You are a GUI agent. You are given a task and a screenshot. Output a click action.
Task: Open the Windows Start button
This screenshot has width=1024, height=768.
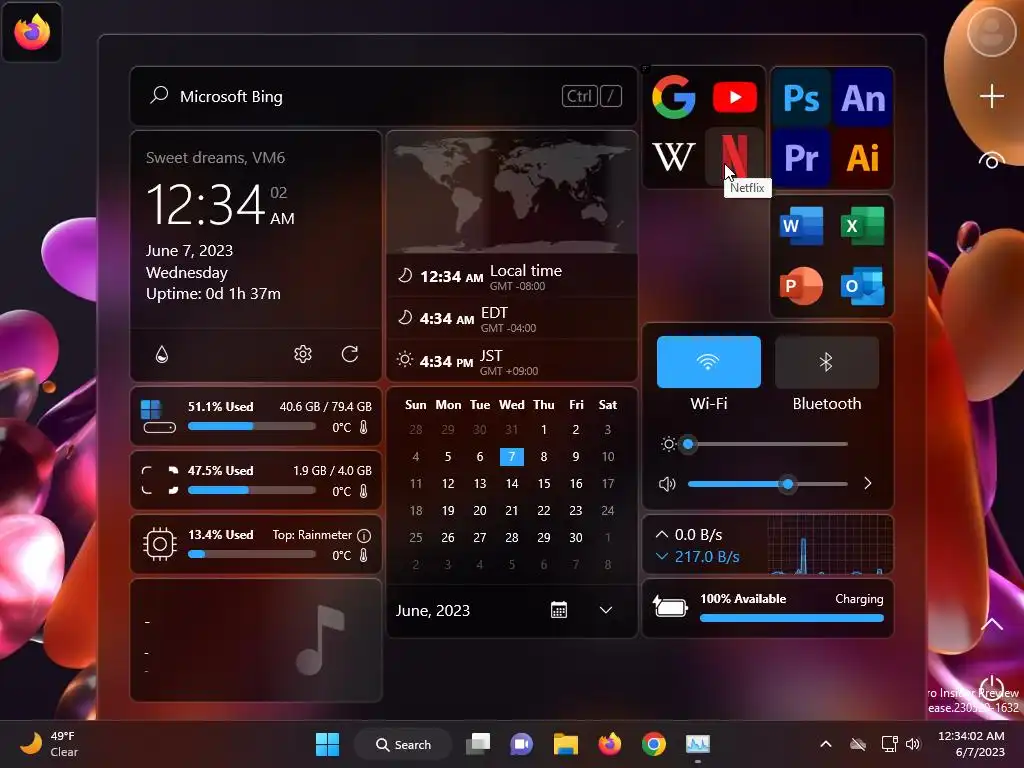tap(327, 744)
